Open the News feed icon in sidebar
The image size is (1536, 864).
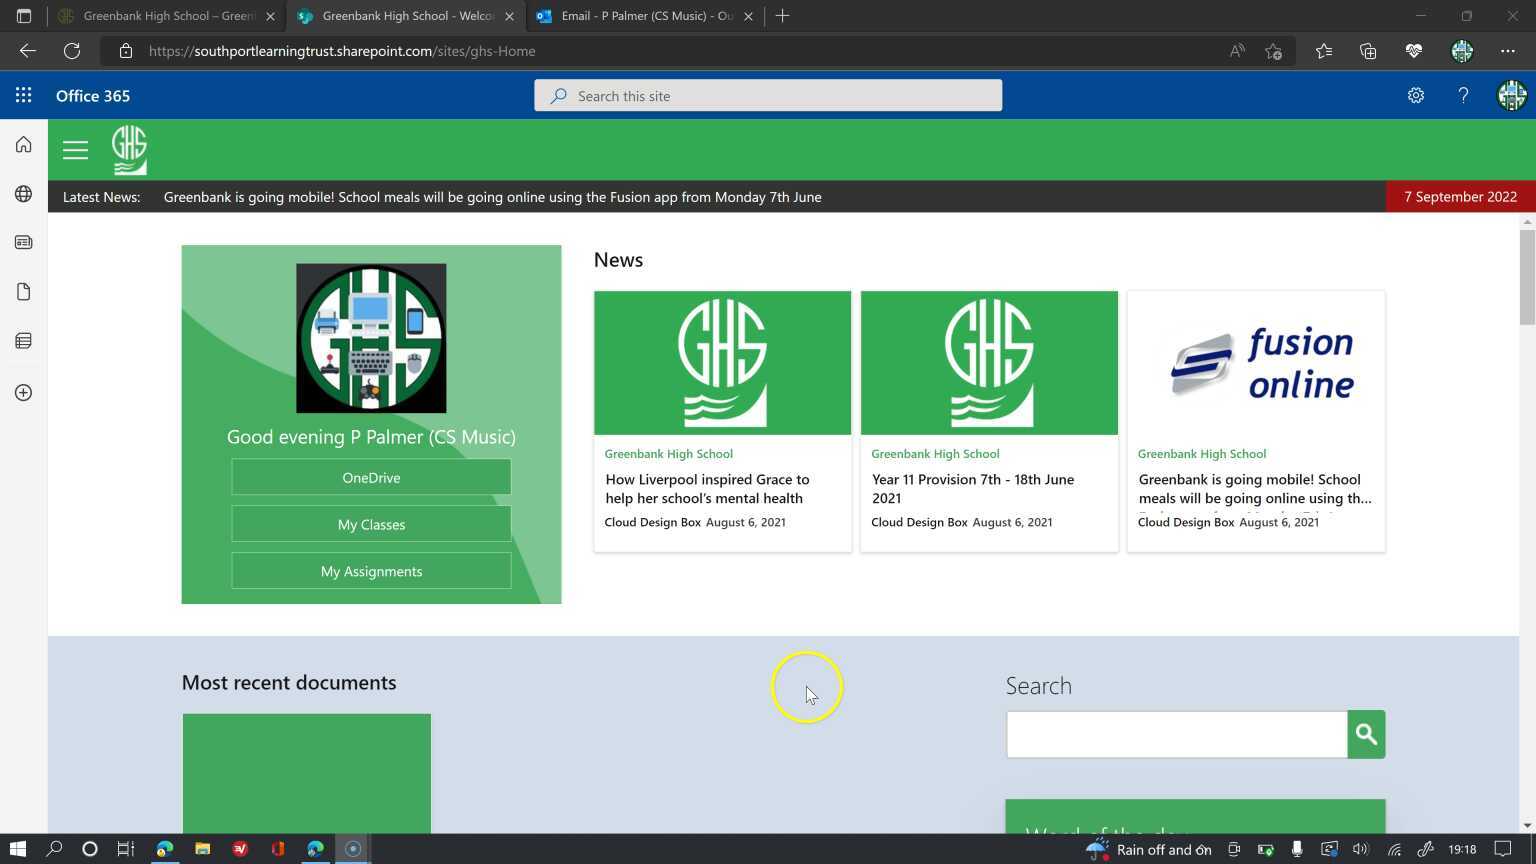tap(22, 242)
